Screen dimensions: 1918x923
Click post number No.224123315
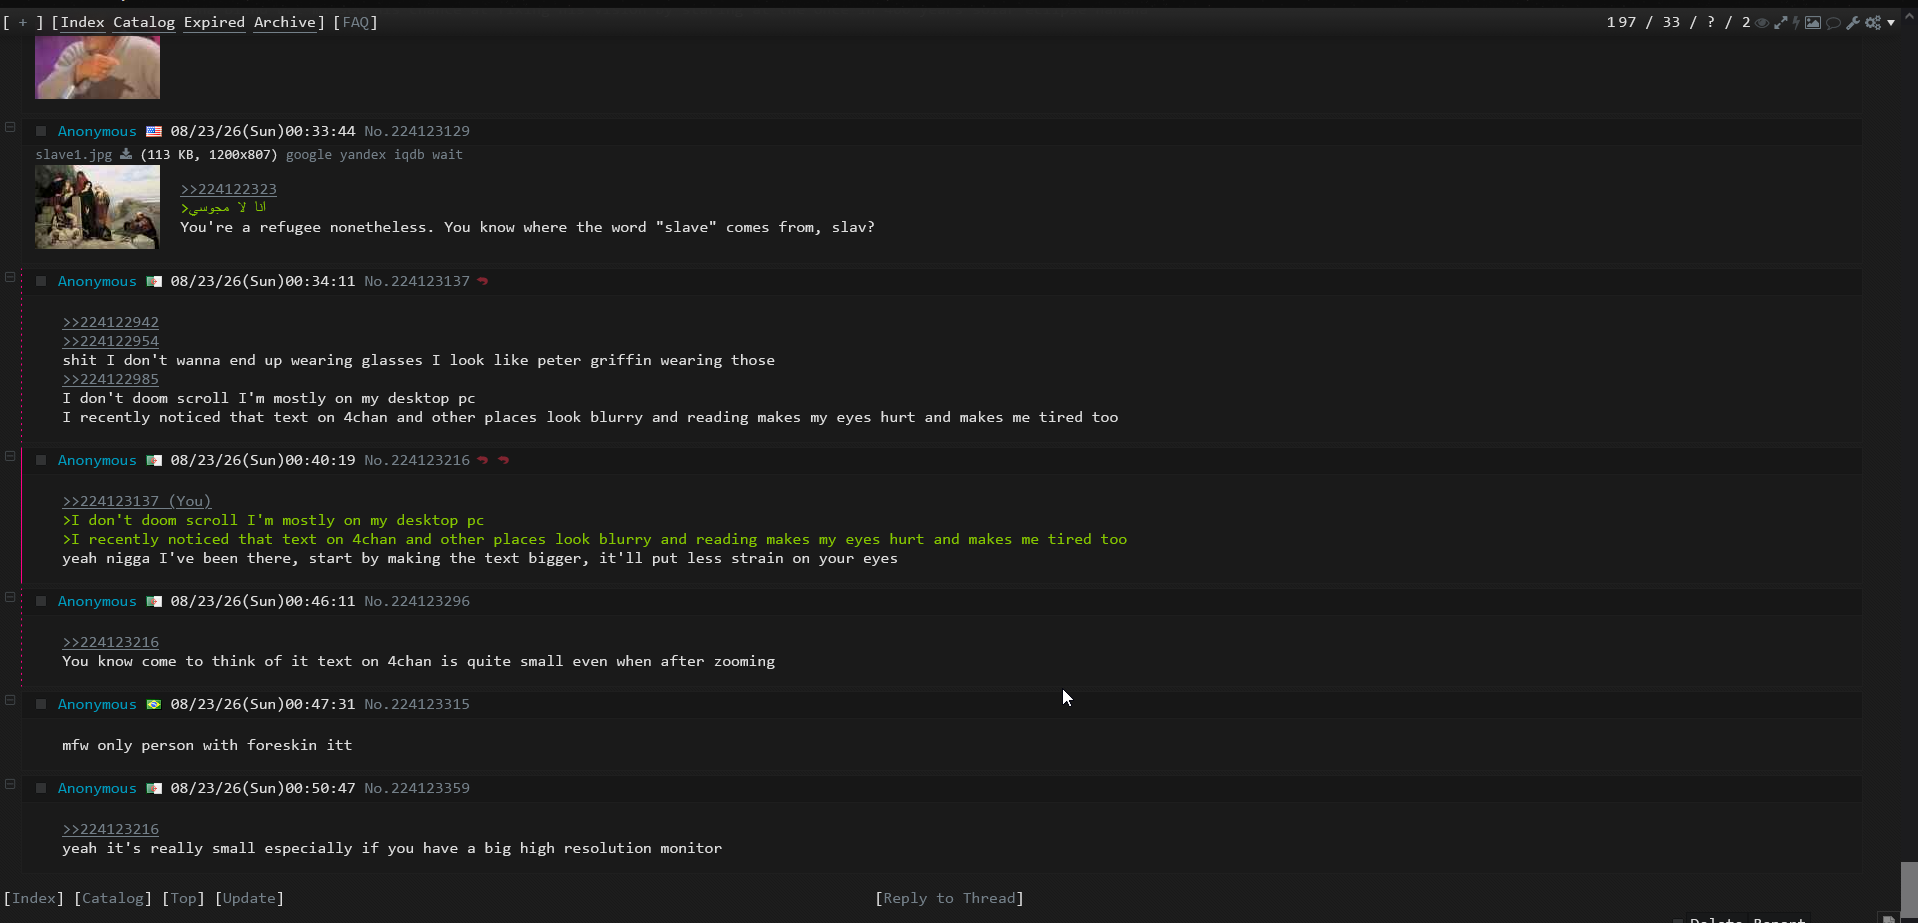point(417,704)
